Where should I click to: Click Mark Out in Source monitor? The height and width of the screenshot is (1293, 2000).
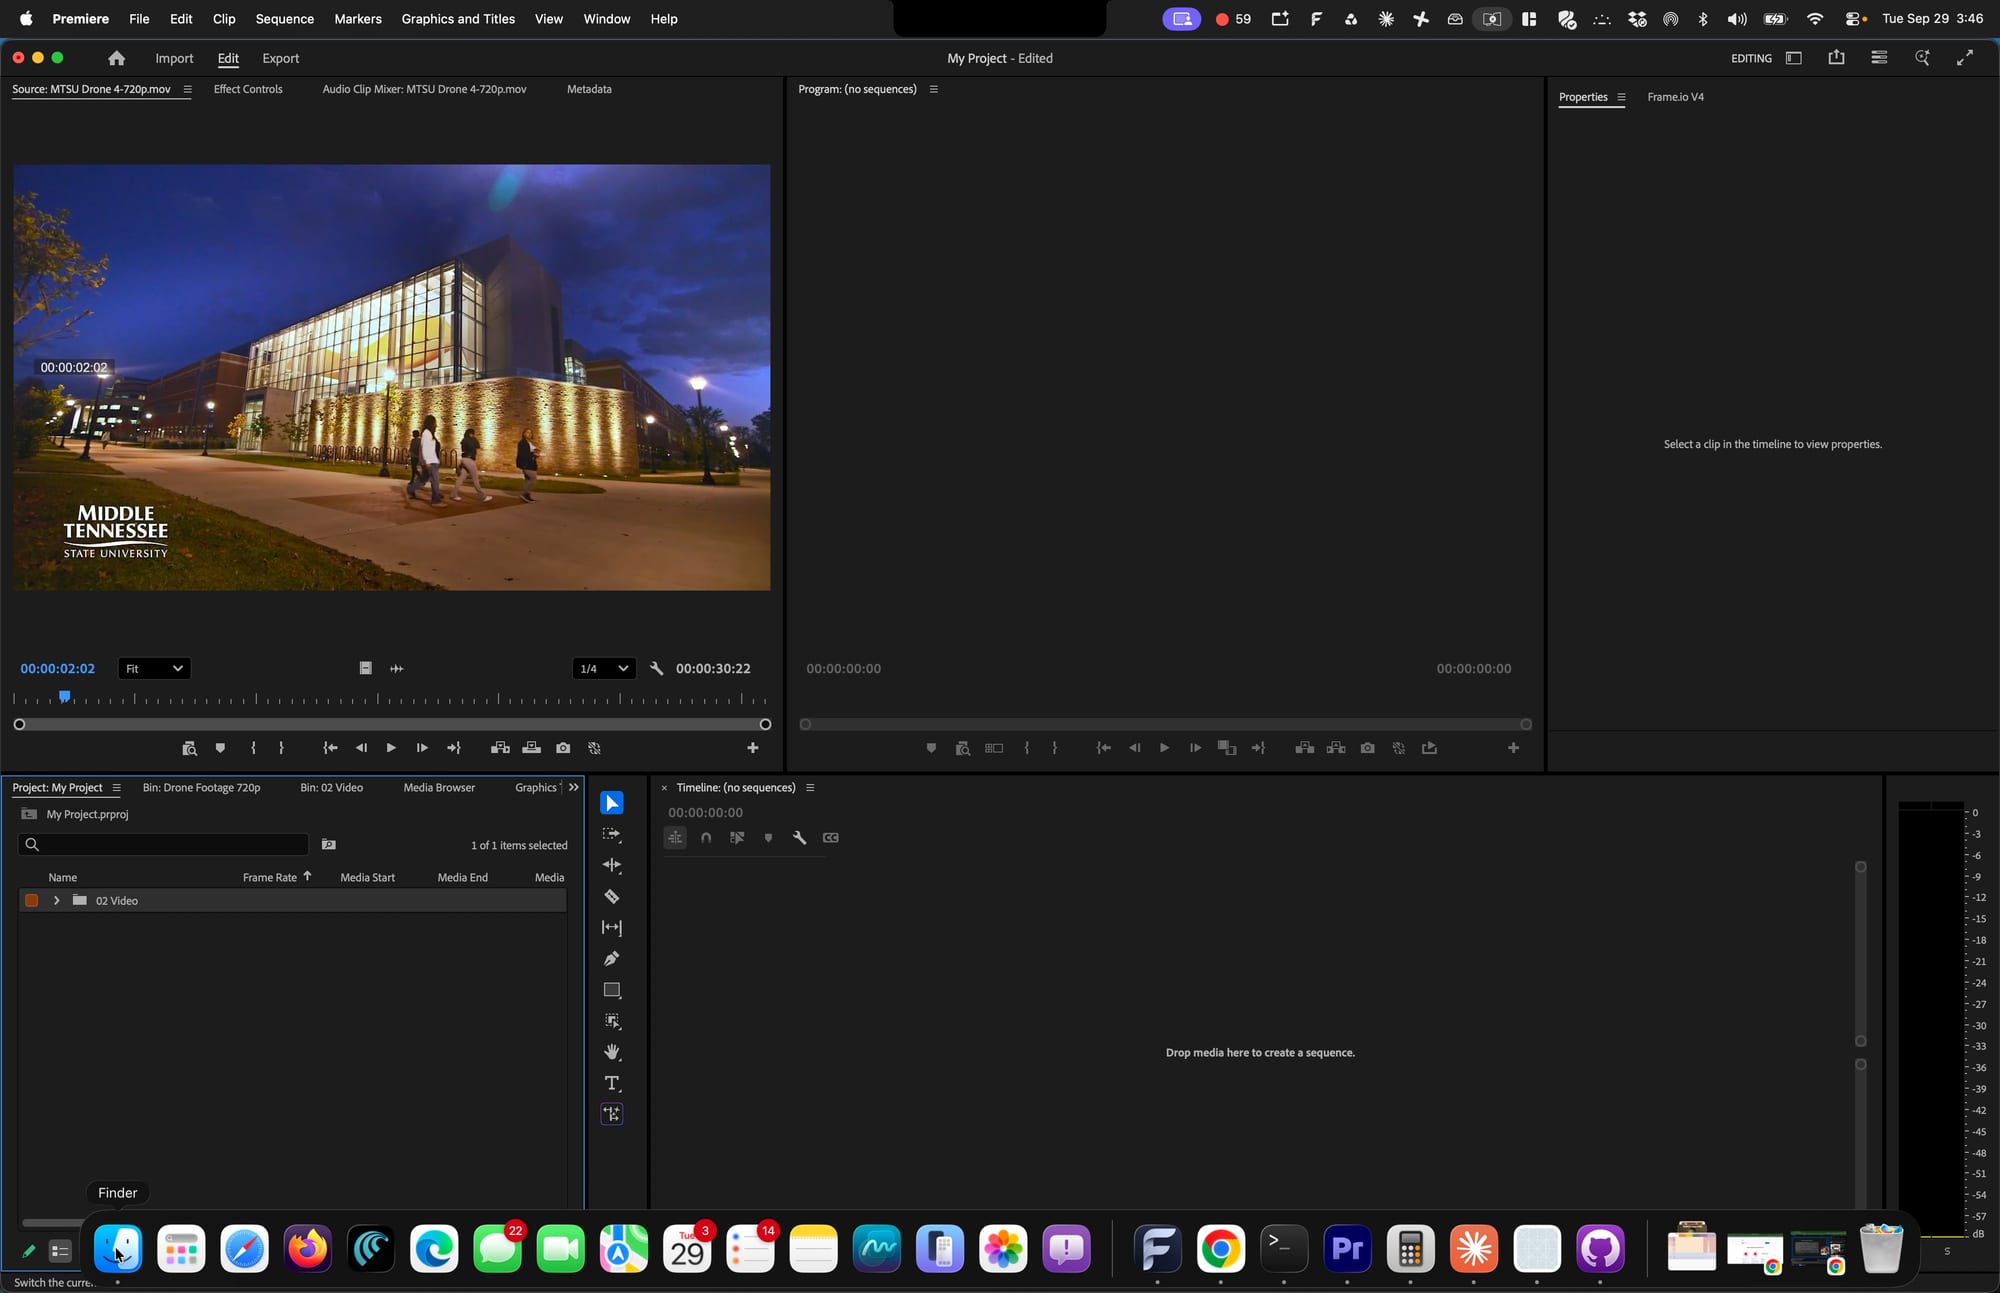[x=281, y=748]
